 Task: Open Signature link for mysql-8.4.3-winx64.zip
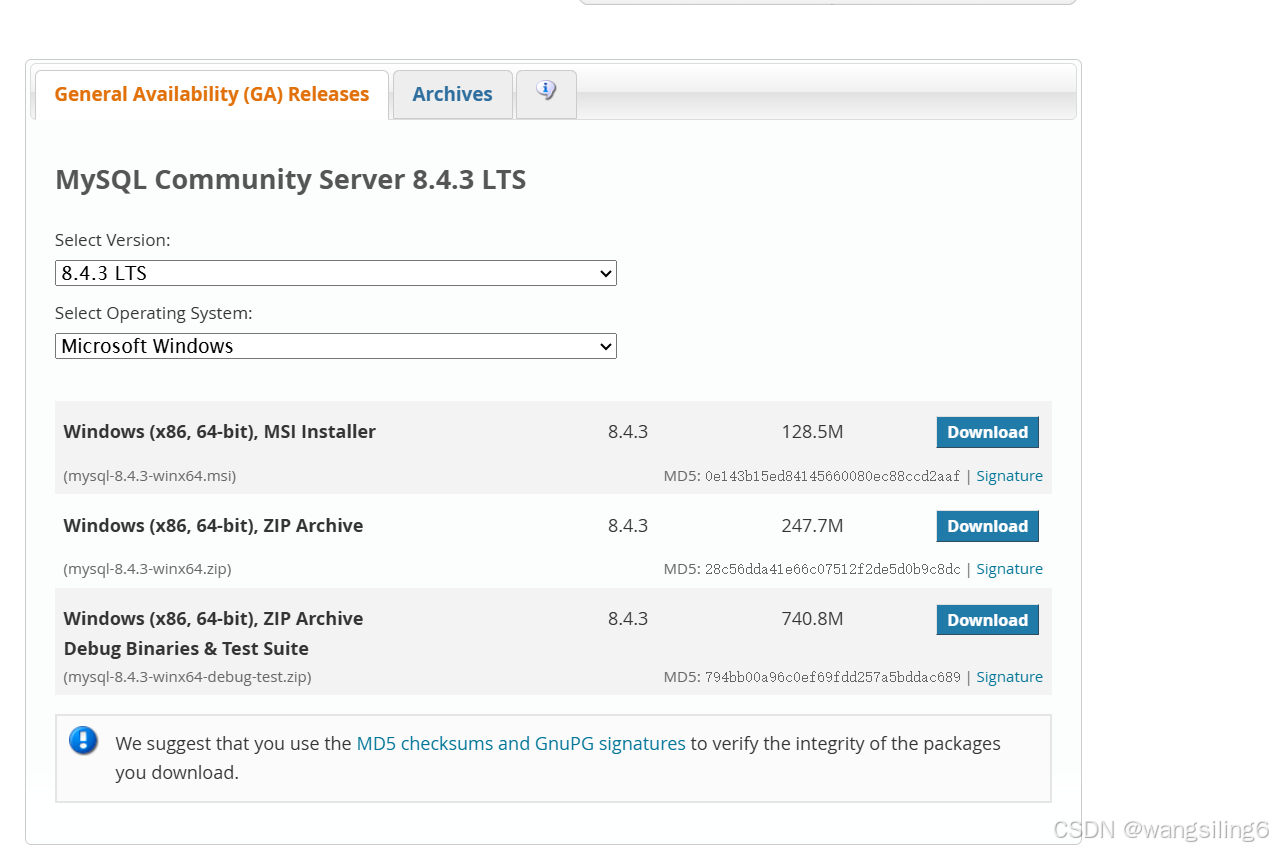click(1009, 569)
